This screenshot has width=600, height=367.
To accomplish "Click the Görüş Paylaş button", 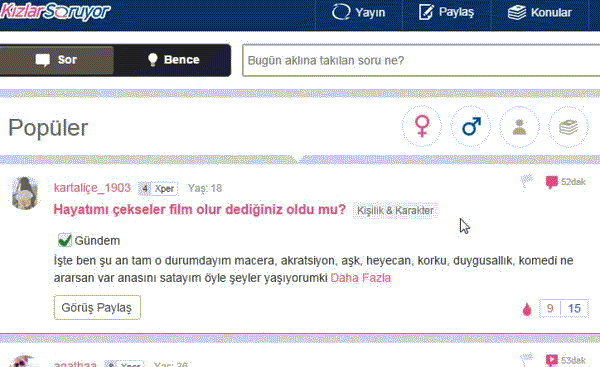I will coord(97,307).
